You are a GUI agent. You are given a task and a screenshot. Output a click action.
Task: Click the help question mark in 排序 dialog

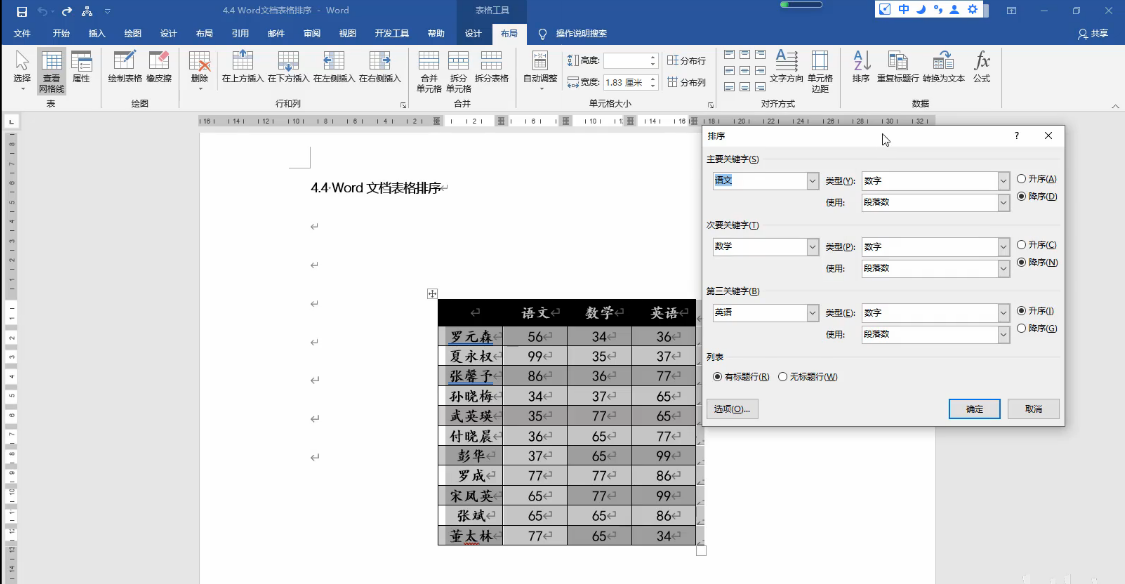pos(1017,136)
